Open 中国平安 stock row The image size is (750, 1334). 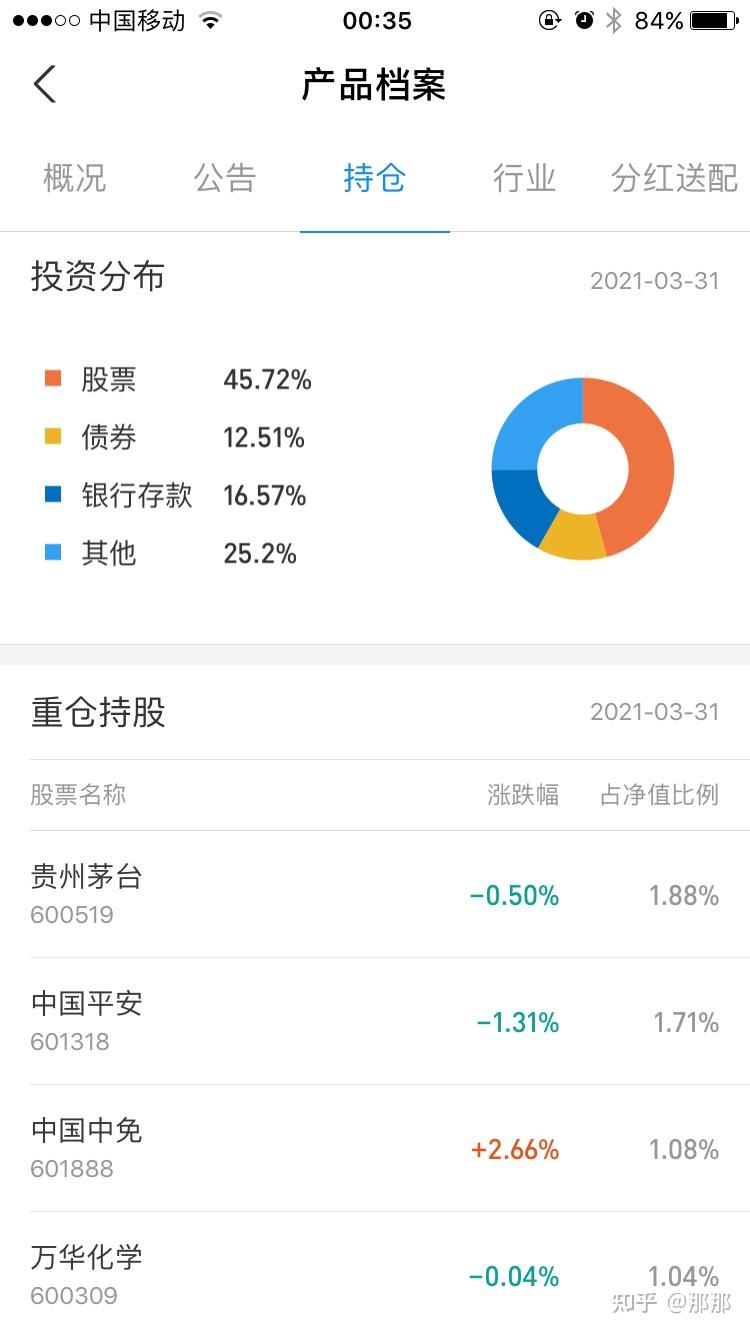375,1021
